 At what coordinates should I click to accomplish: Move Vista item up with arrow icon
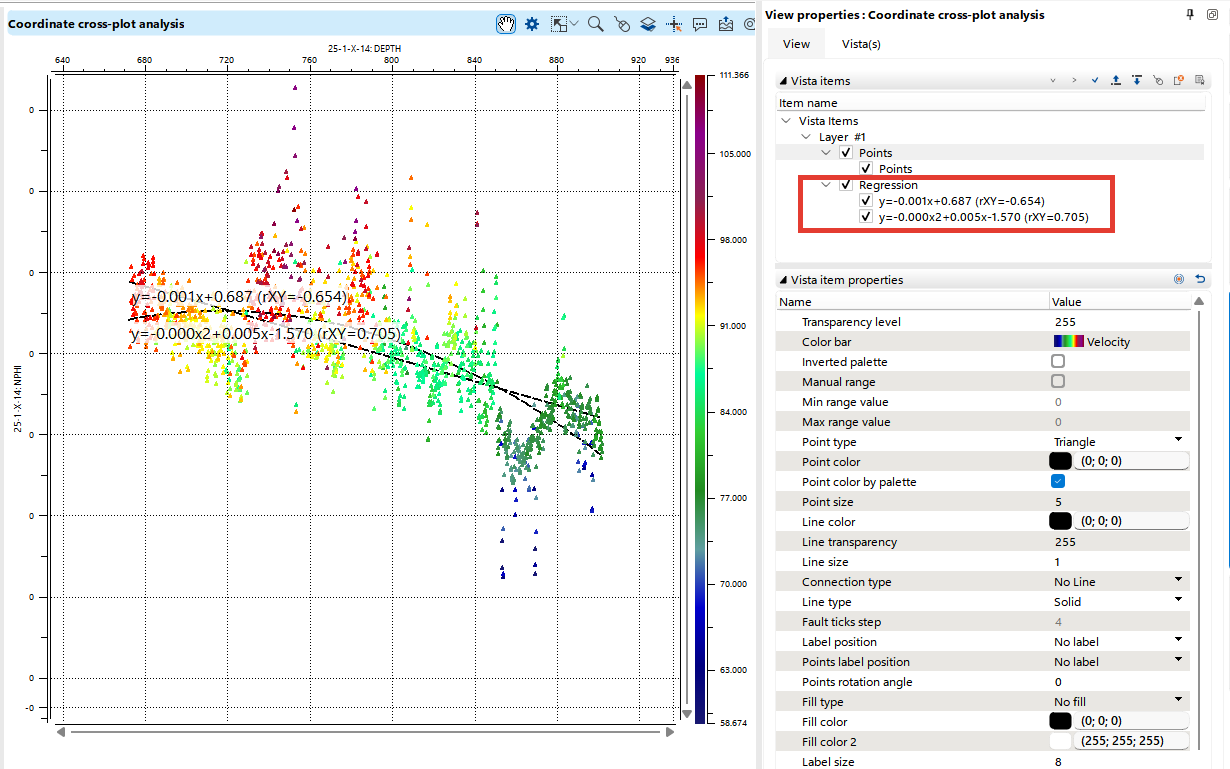coord(1116,81)
